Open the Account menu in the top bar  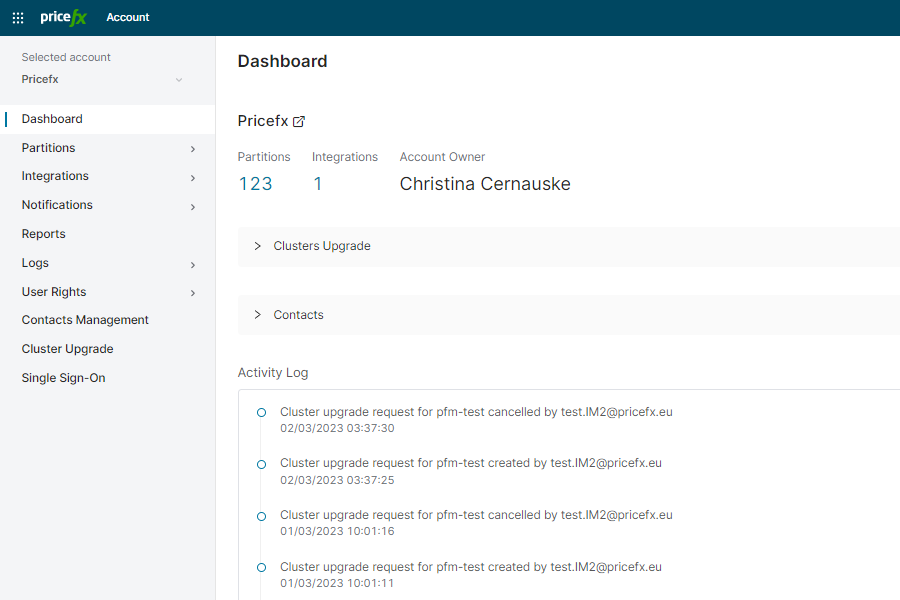tap(127, 17)
